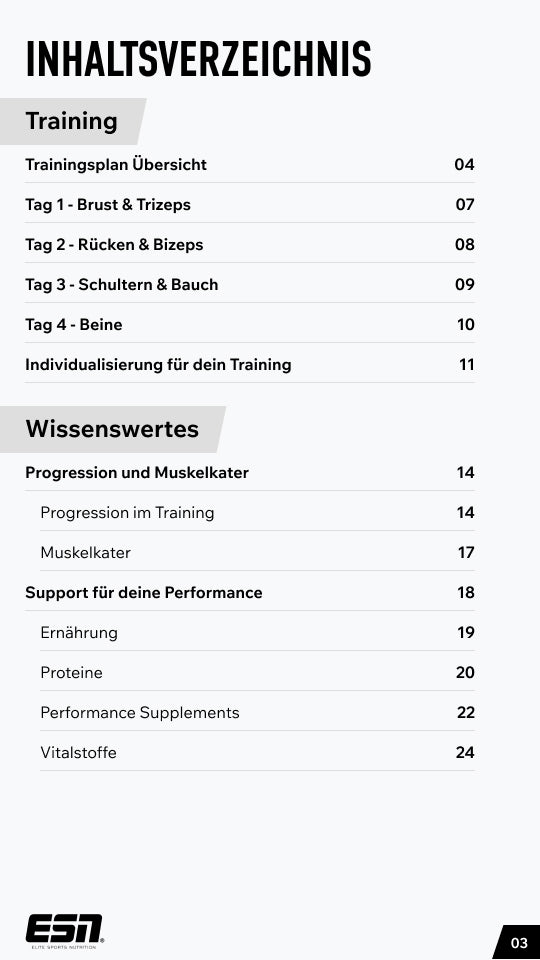Image resolution: width=540 pixels, height=960 pixels.
Task: Select Performance Supplements entry
Action: tap(257, 713)
